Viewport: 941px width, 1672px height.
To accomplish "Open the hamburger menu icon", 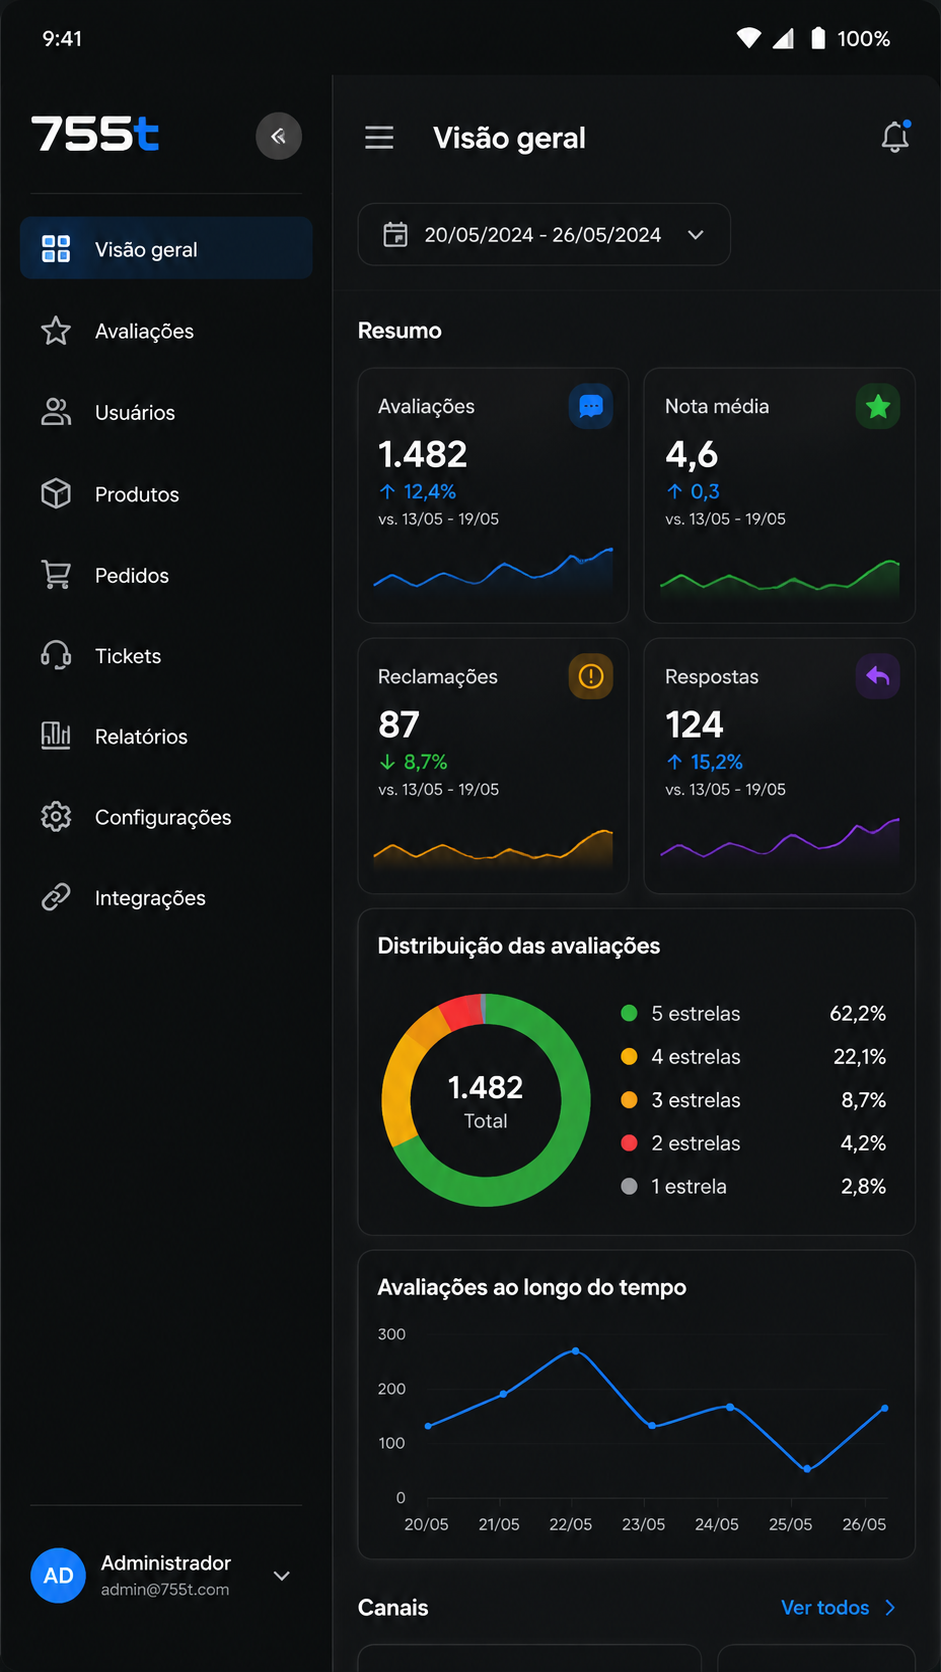I will point(379,137).
